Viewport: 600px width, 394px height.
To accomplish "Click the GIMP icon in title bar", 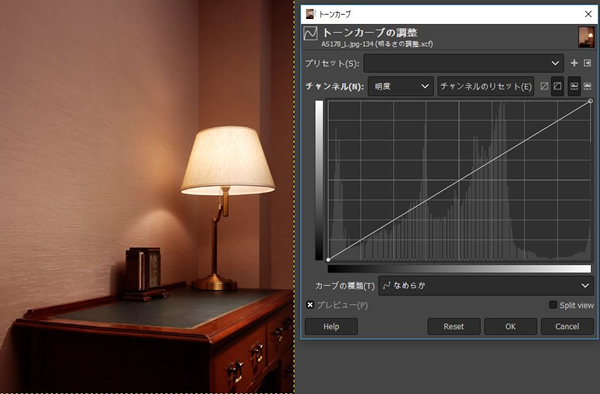I will point(310,14).
